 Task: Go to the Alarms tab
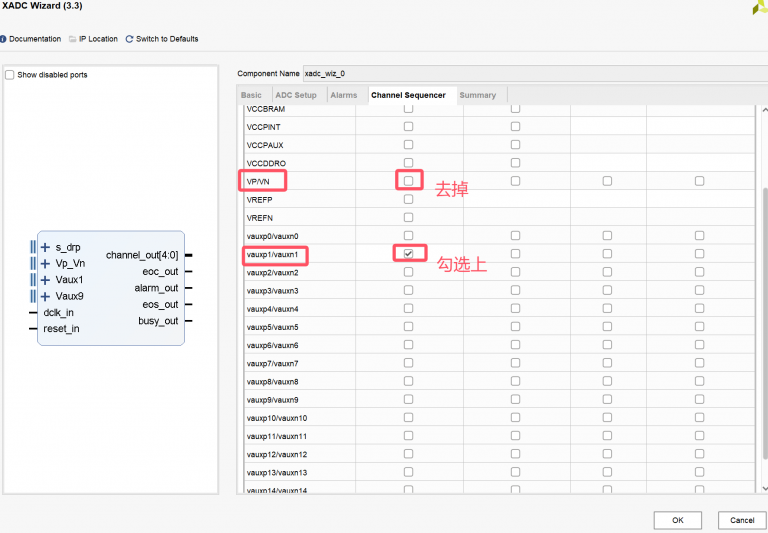[x=343, y=95]
